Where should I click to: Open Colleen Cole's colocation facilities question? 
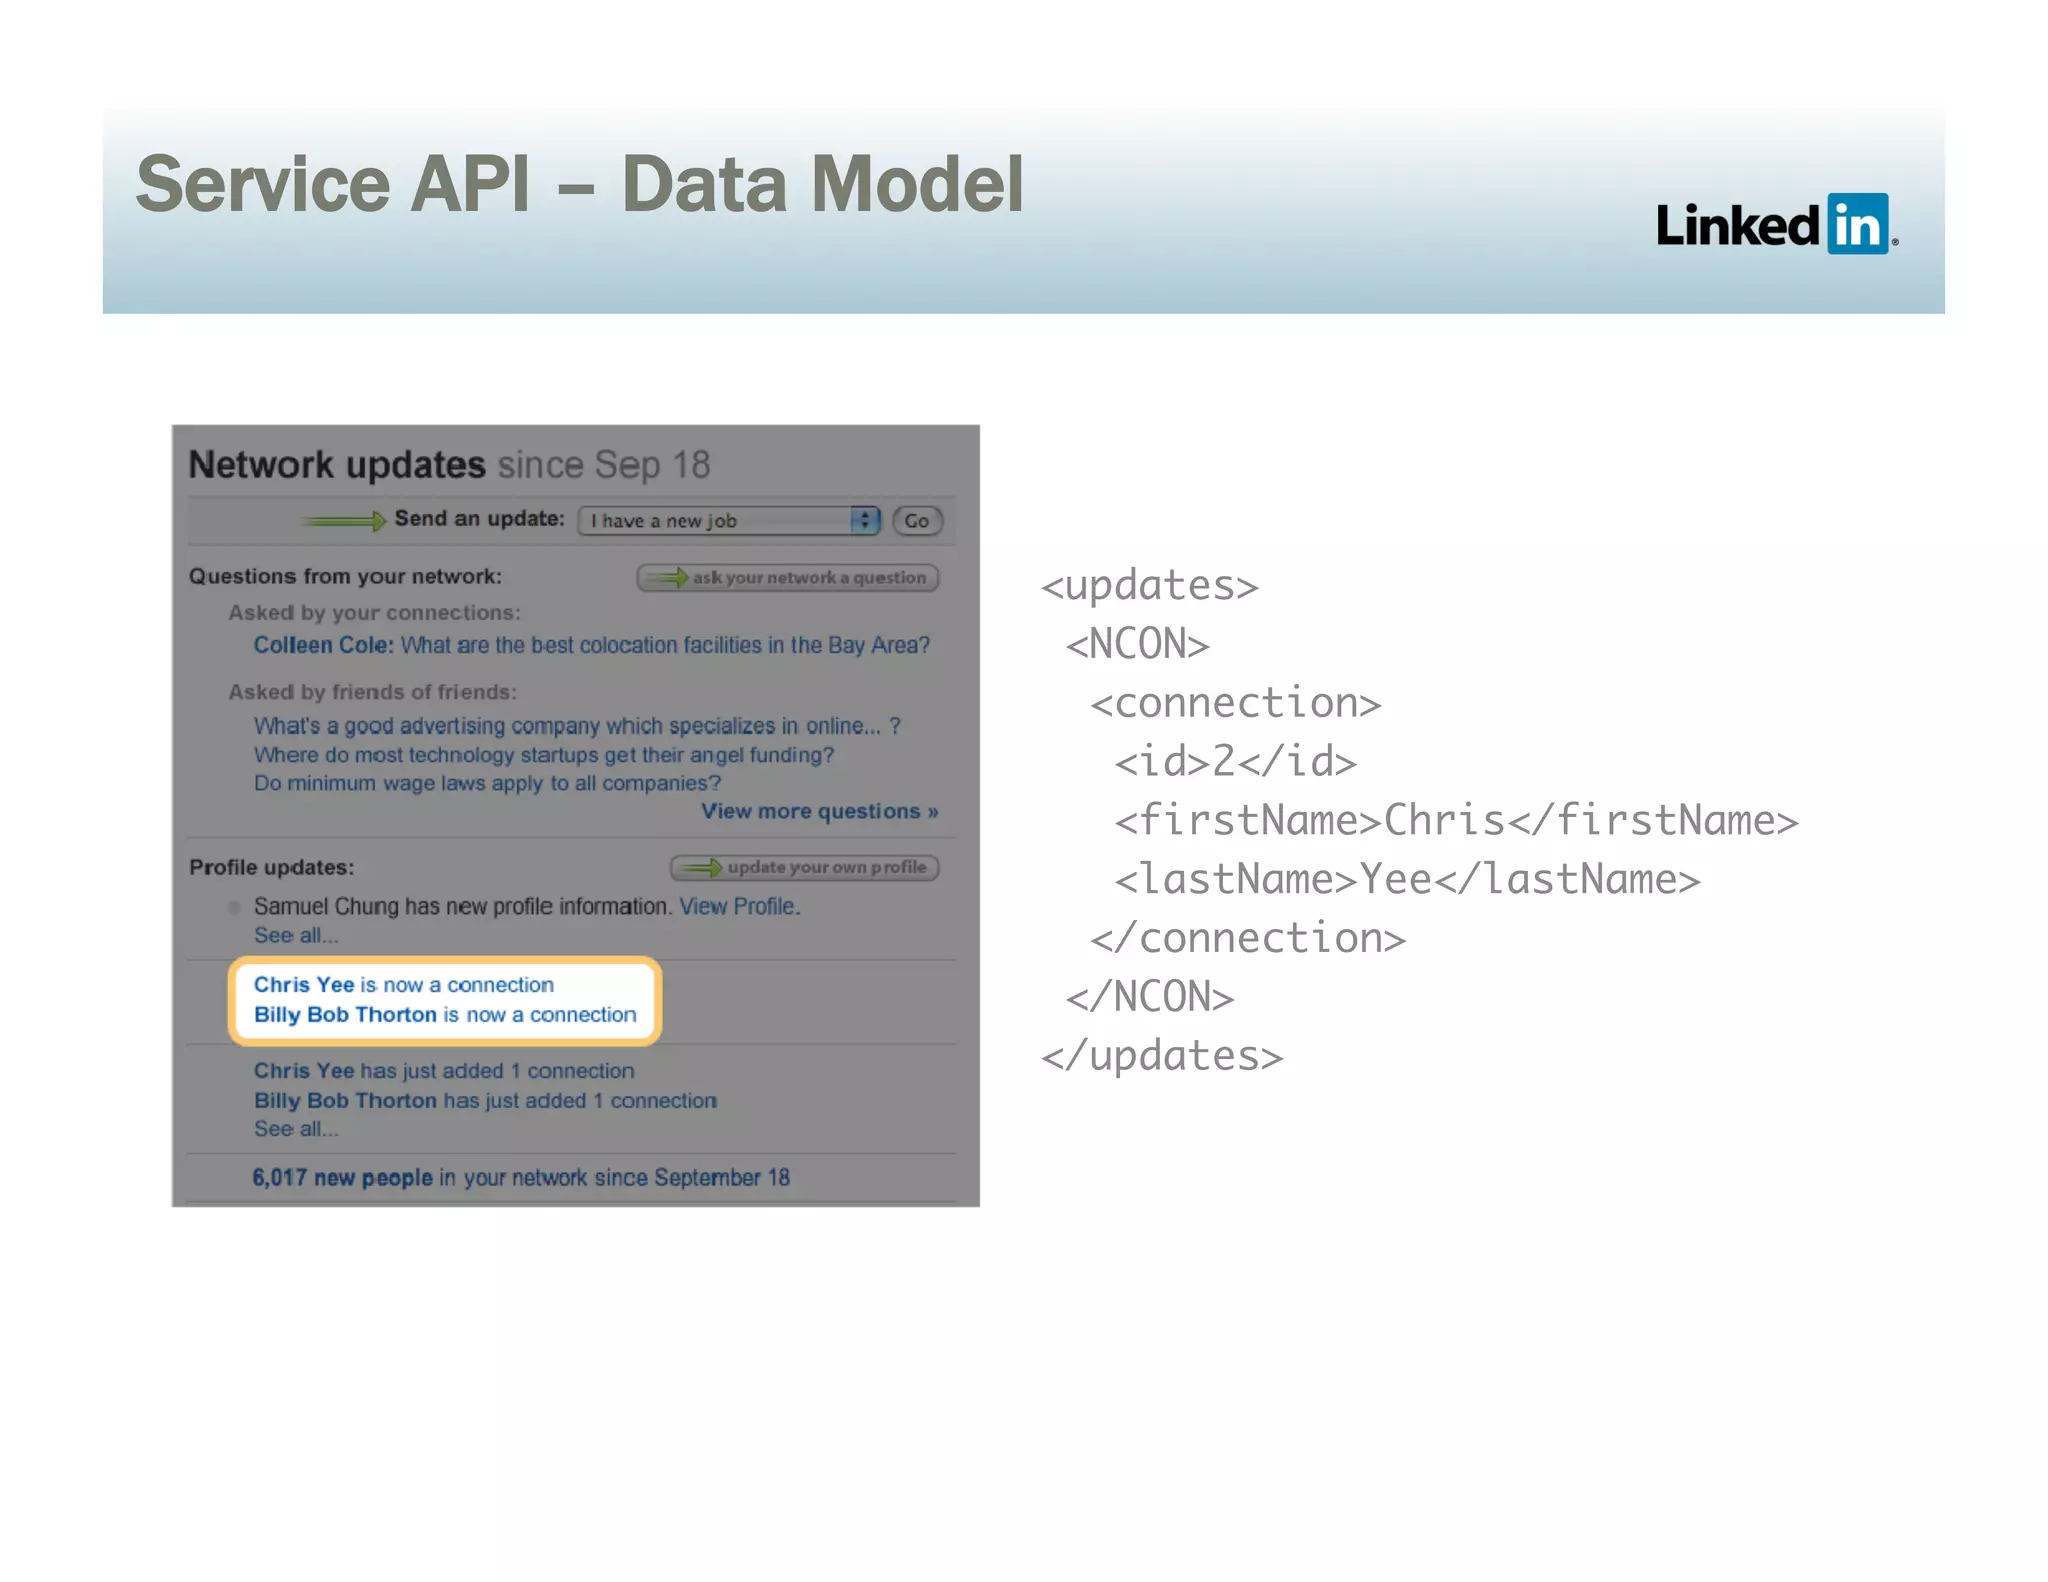(x=592, y=645)
